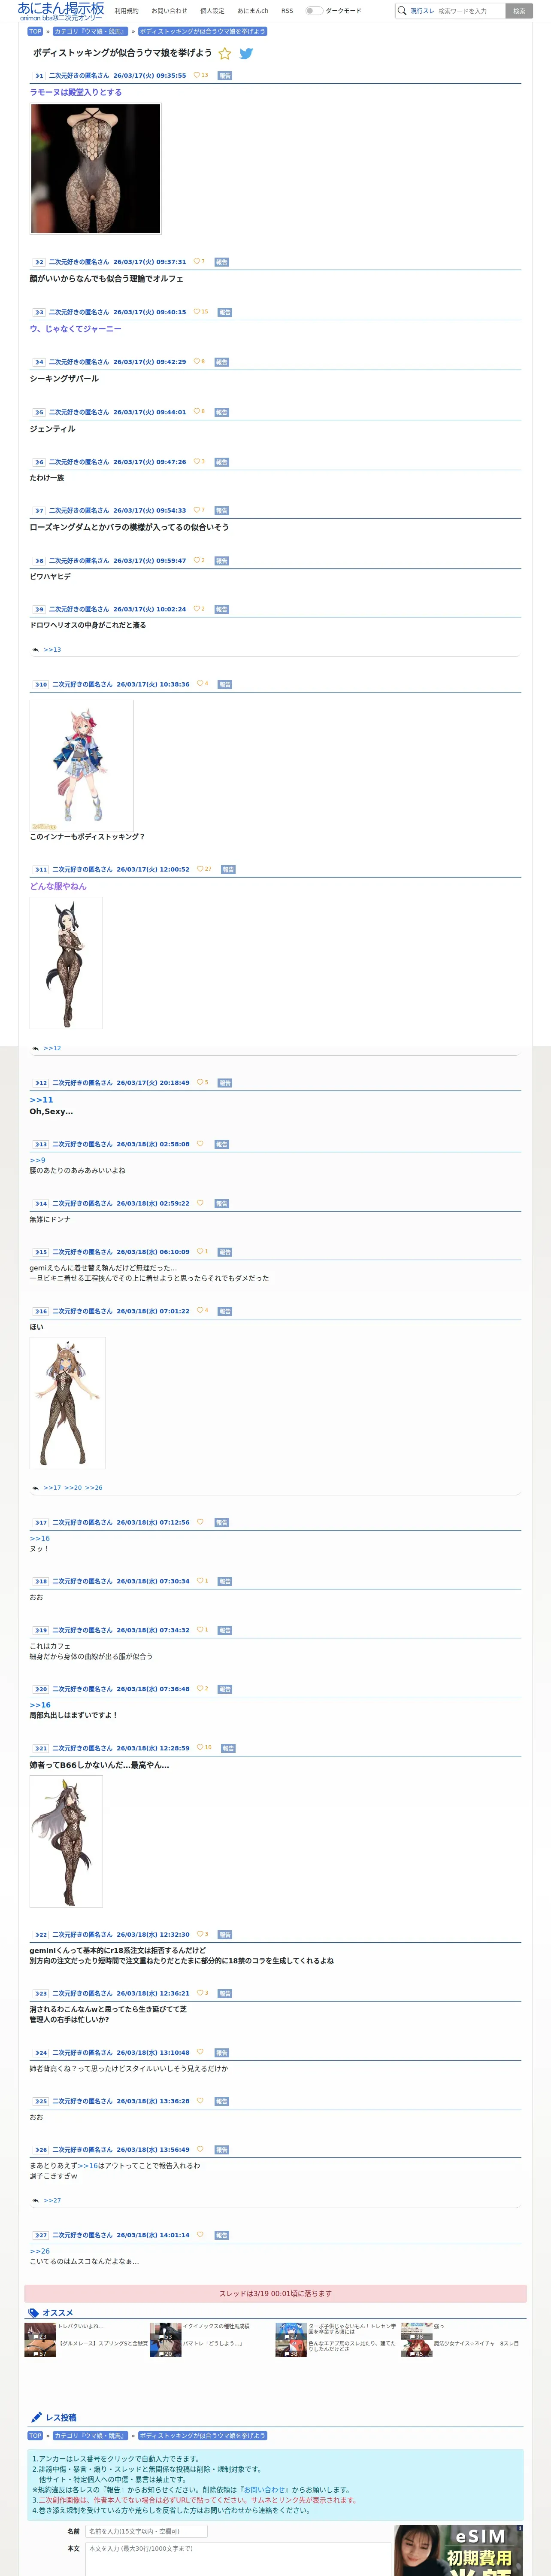Report post 1 with 報告 button

(x=224, y=76)
